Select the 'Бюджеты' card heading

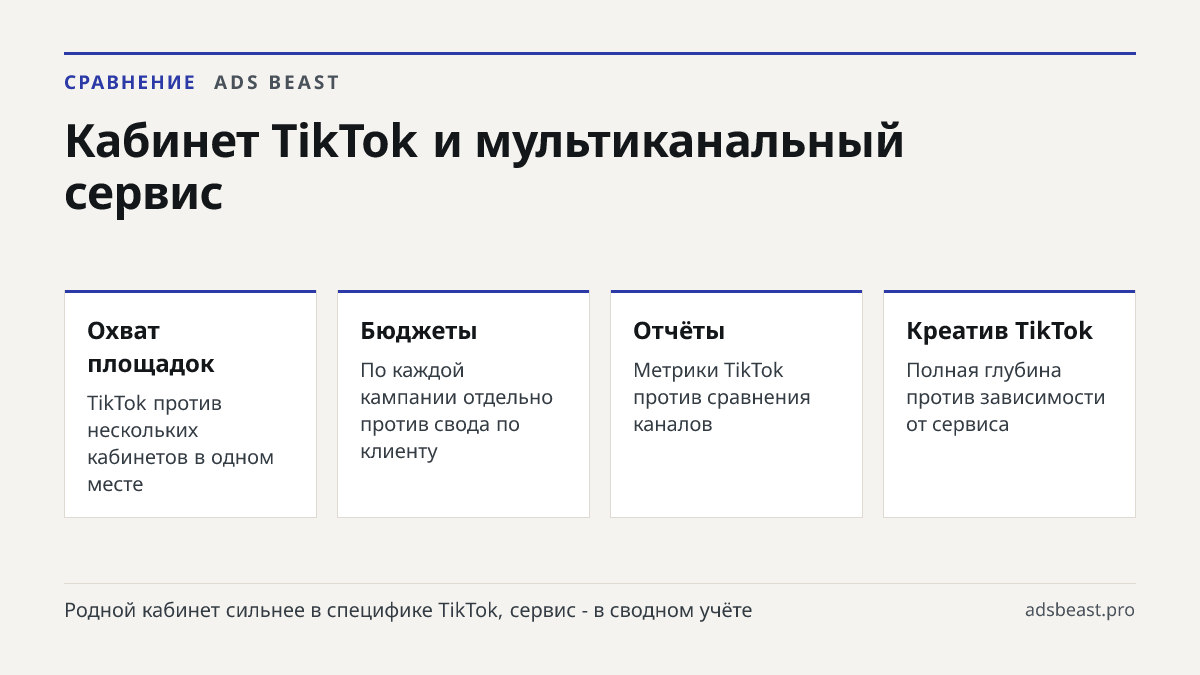(419, 331)
